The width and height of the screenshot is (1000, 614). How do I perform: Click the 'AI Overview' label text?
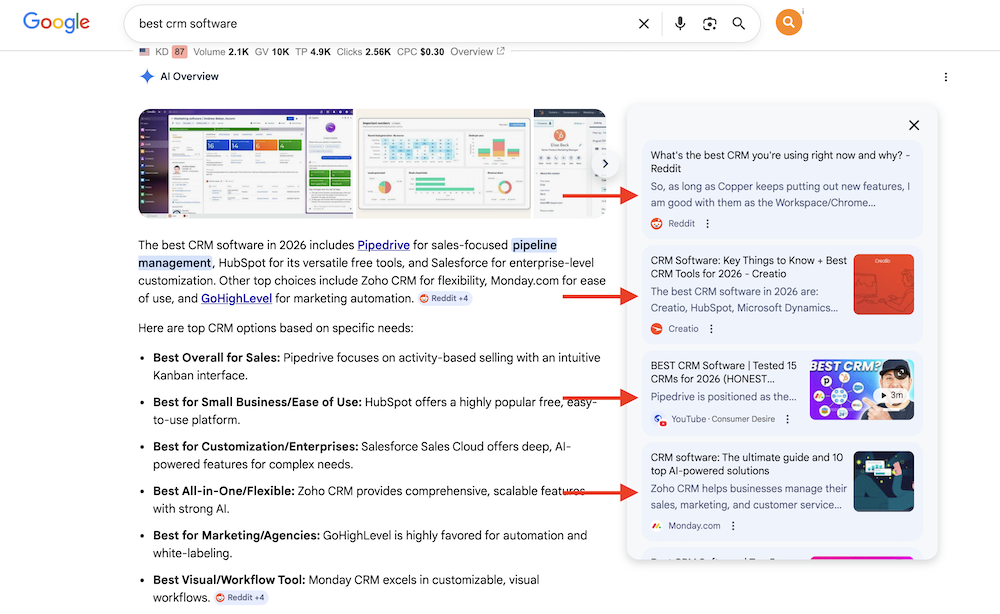click(189, 77)
